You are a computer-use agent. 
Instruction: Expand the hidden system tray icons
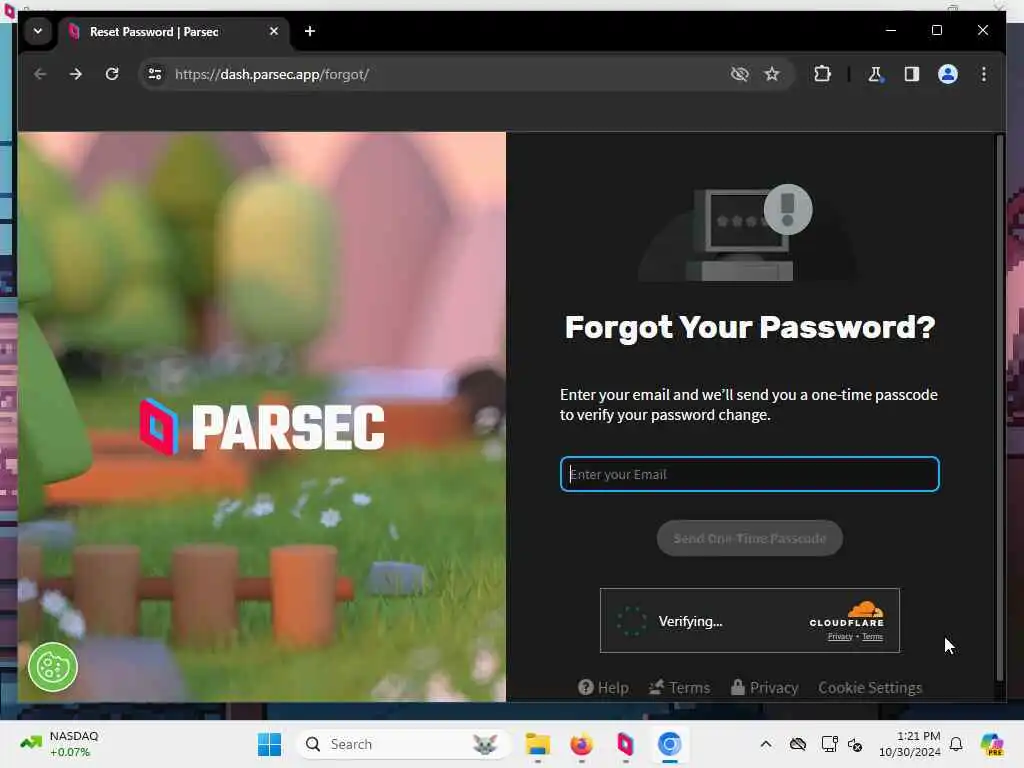point(766,744)
